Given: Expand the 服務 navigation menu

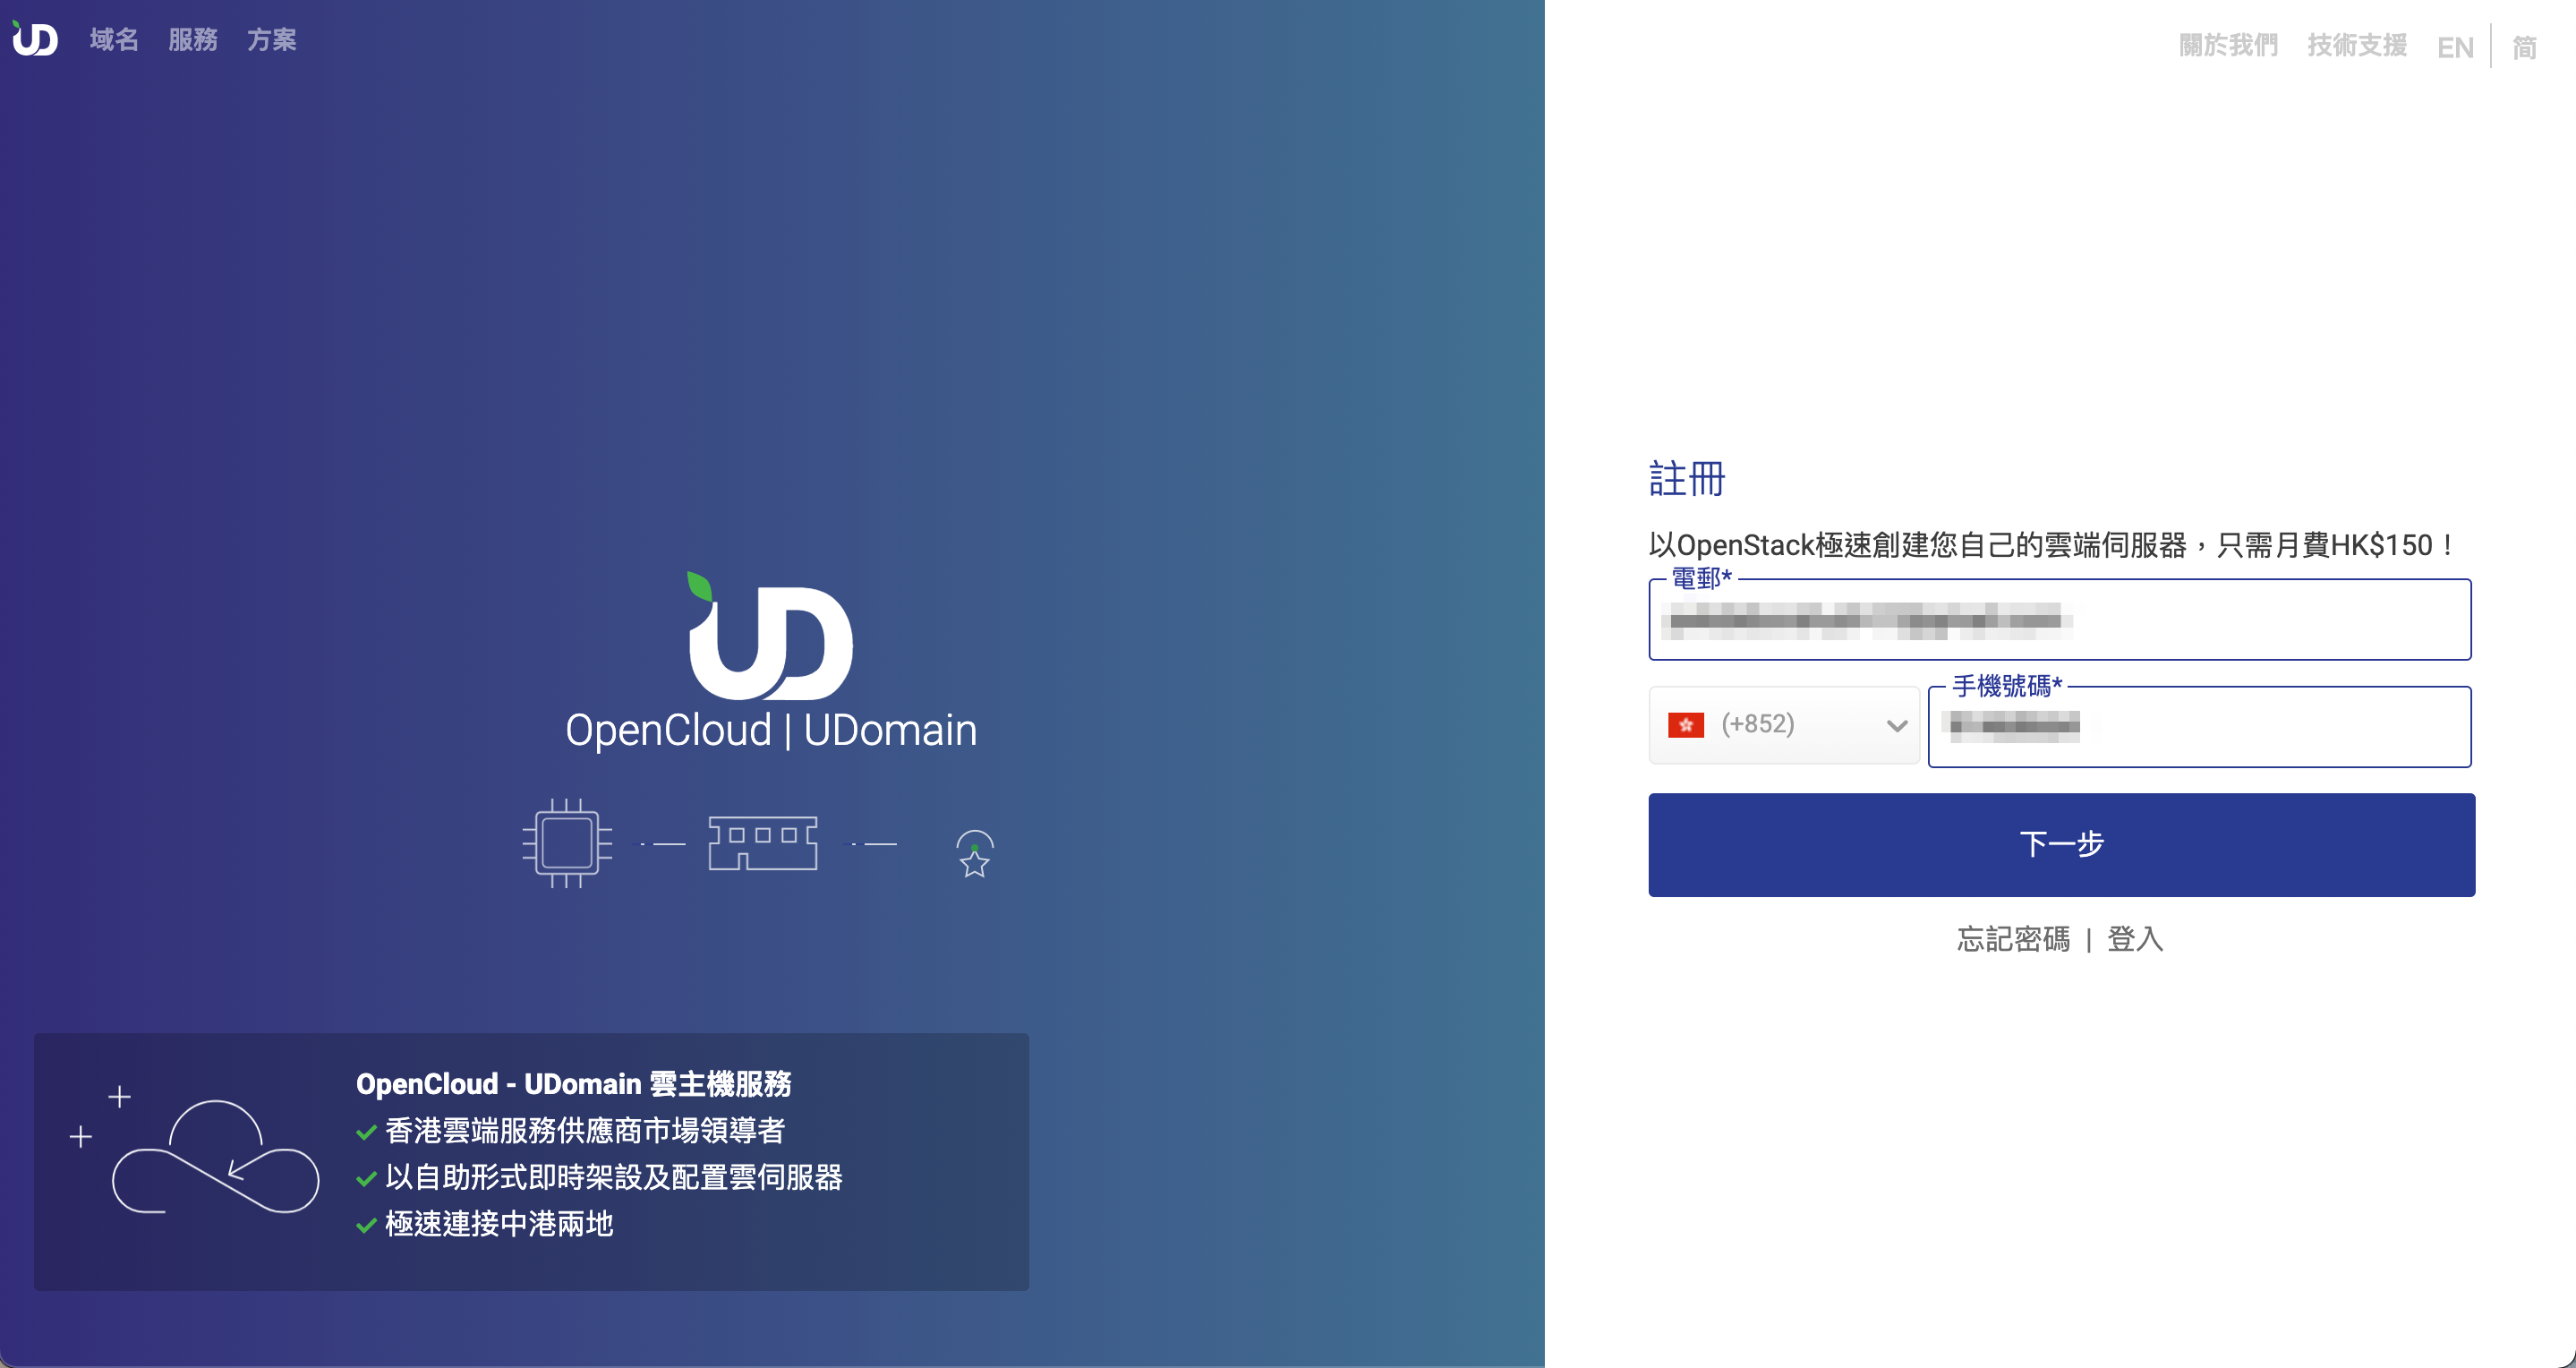Looking at the screenshot, I should point(193,40).
